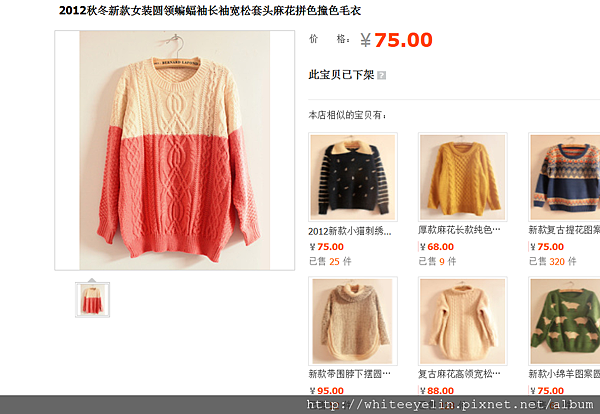Click the 新款带围脖下摆圆 product link
This screenshot has width=600, height=414.
(349, 374)
